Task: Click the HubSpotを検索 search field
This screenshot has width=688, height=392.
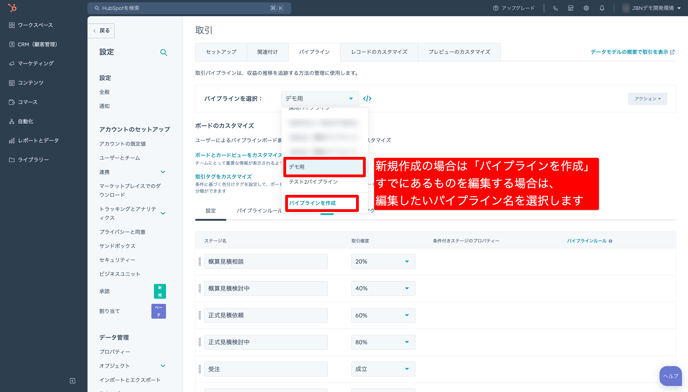Action: (x=189, y=8)
